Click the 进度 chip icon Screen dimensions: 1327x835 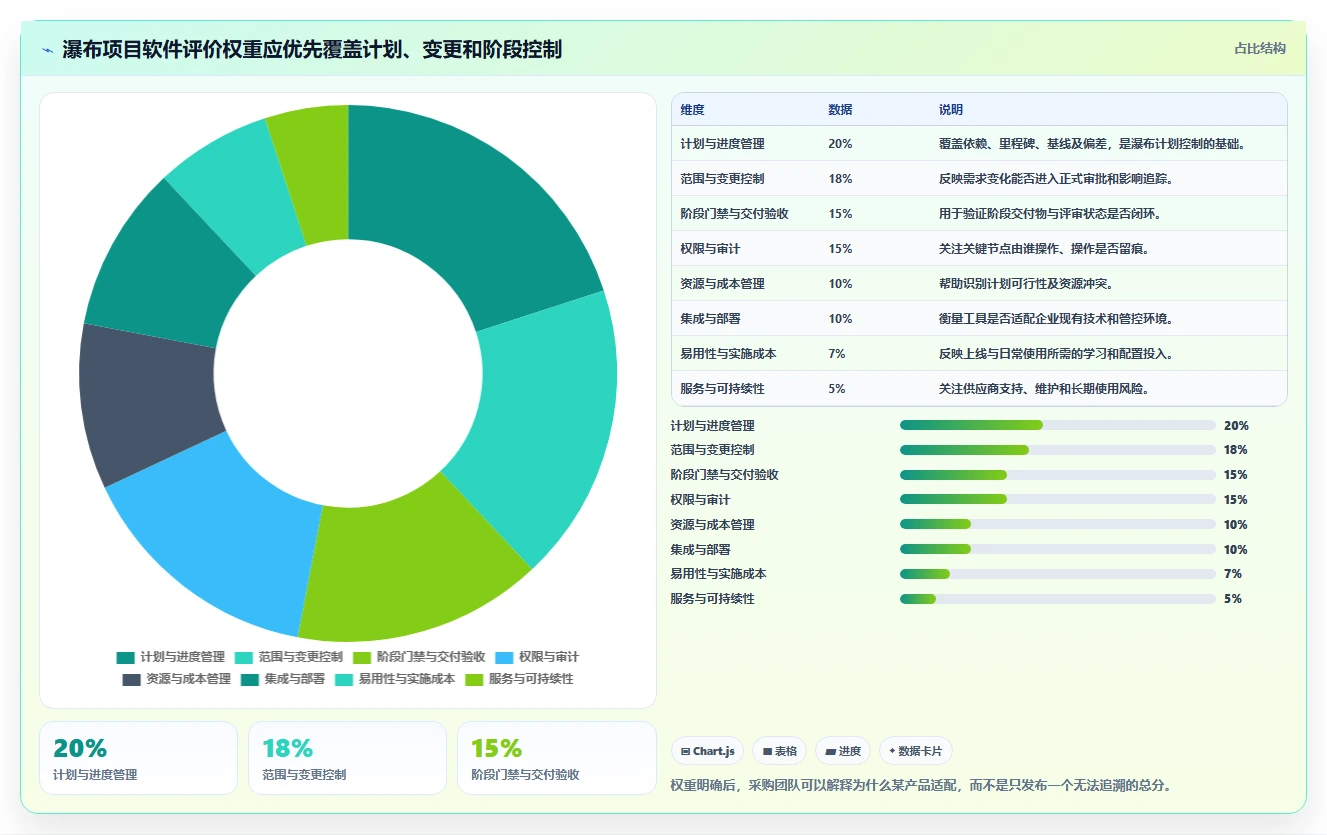[x=830, y=751]
